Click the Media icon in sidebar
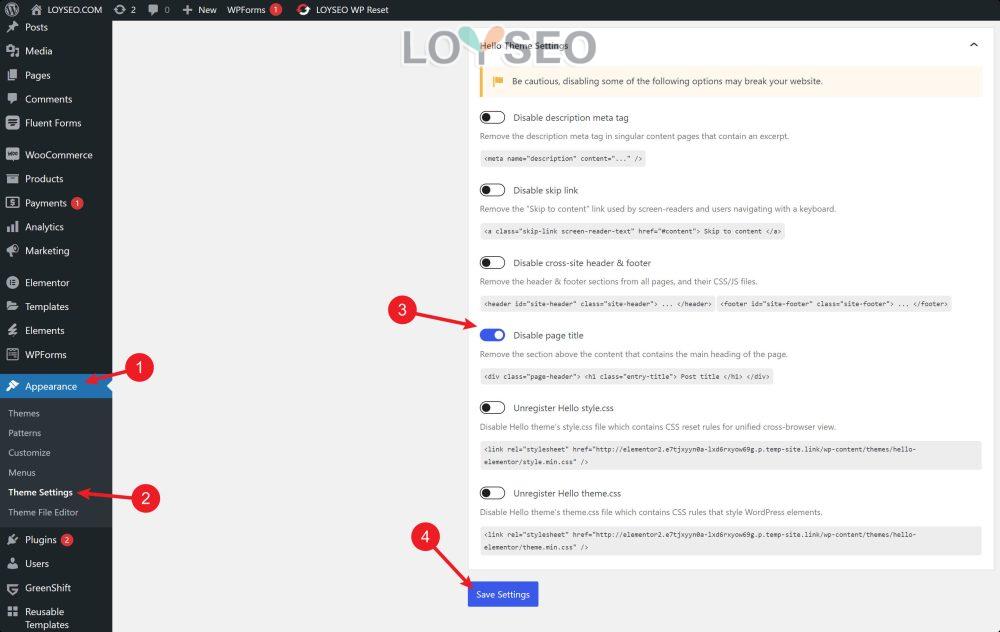The image size is (1000, 632). coord(12,51)
